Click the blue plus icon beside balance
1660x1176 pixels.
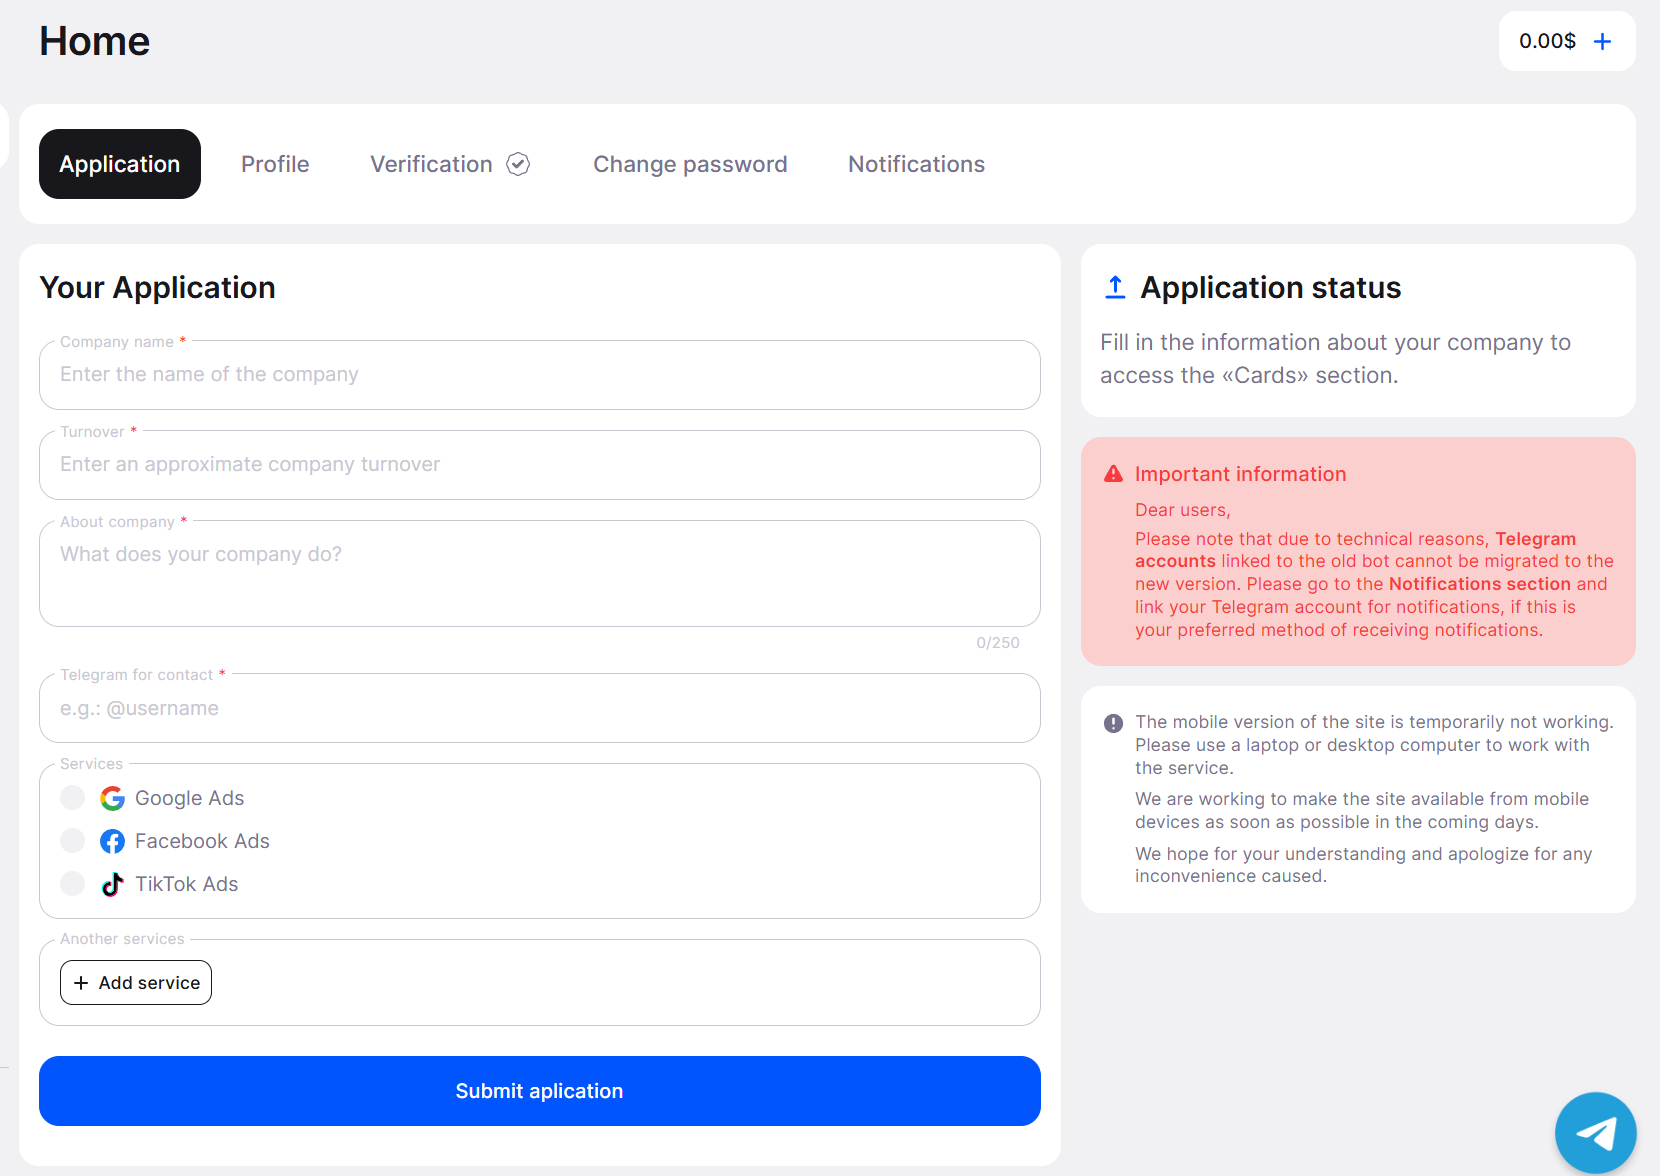point(1602,41)
